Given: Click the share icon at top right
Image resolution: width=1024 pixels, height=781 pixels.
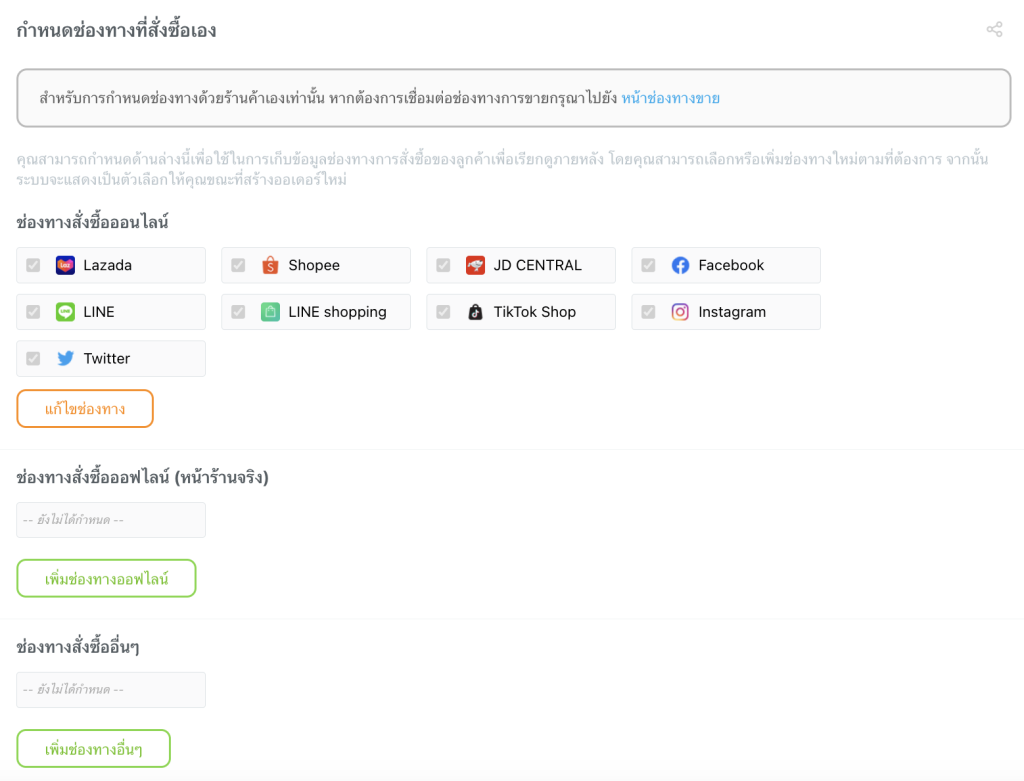Looking at the screenshot, I should pyautogui.click(x=994, y=30).
